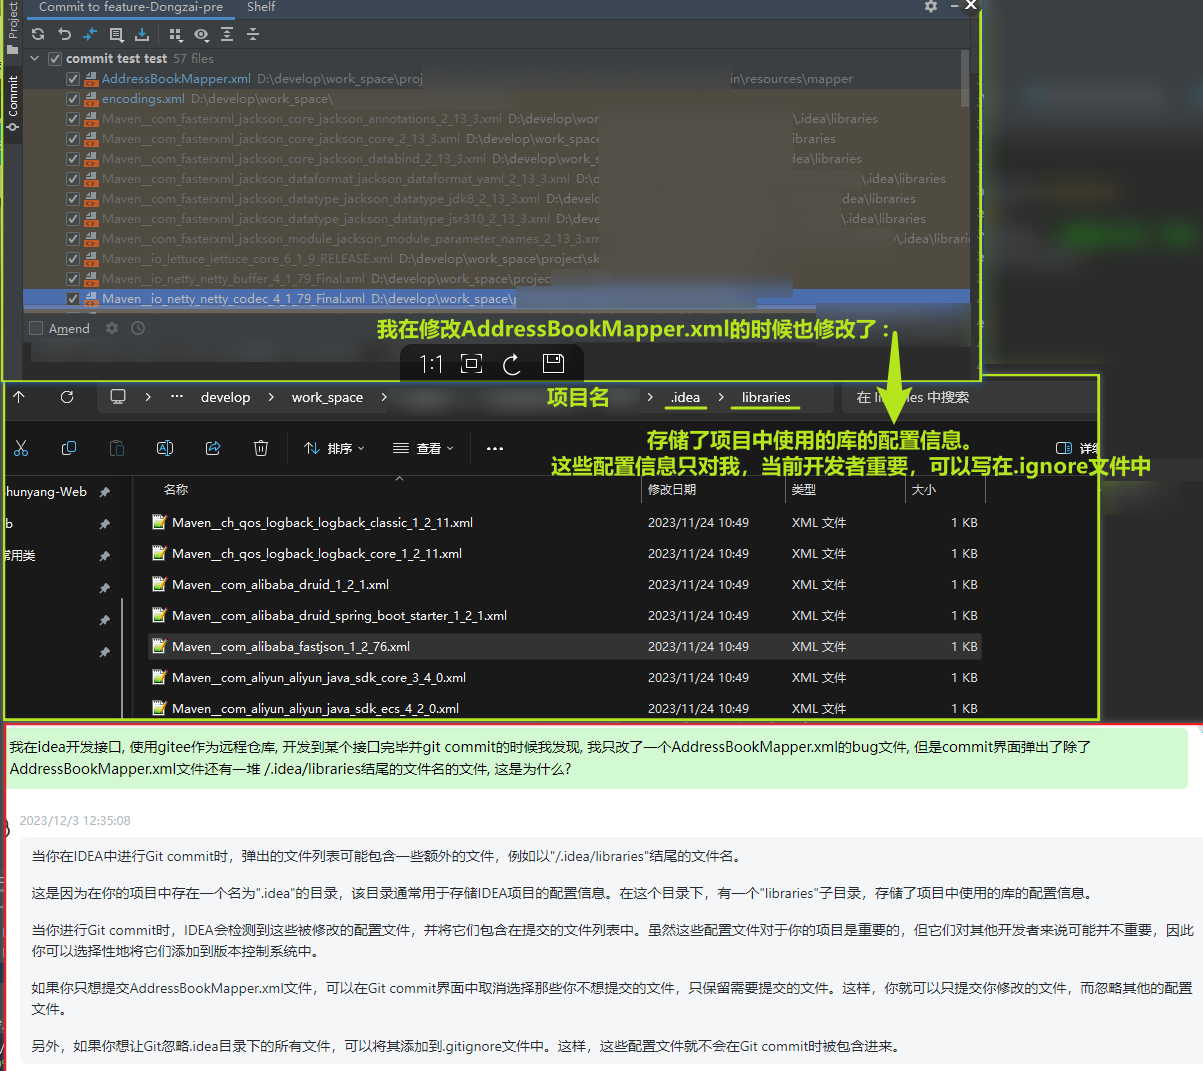Open commit options gear beside Amend
This screenshot has height=1071, width=1203.
coord(112,328)
